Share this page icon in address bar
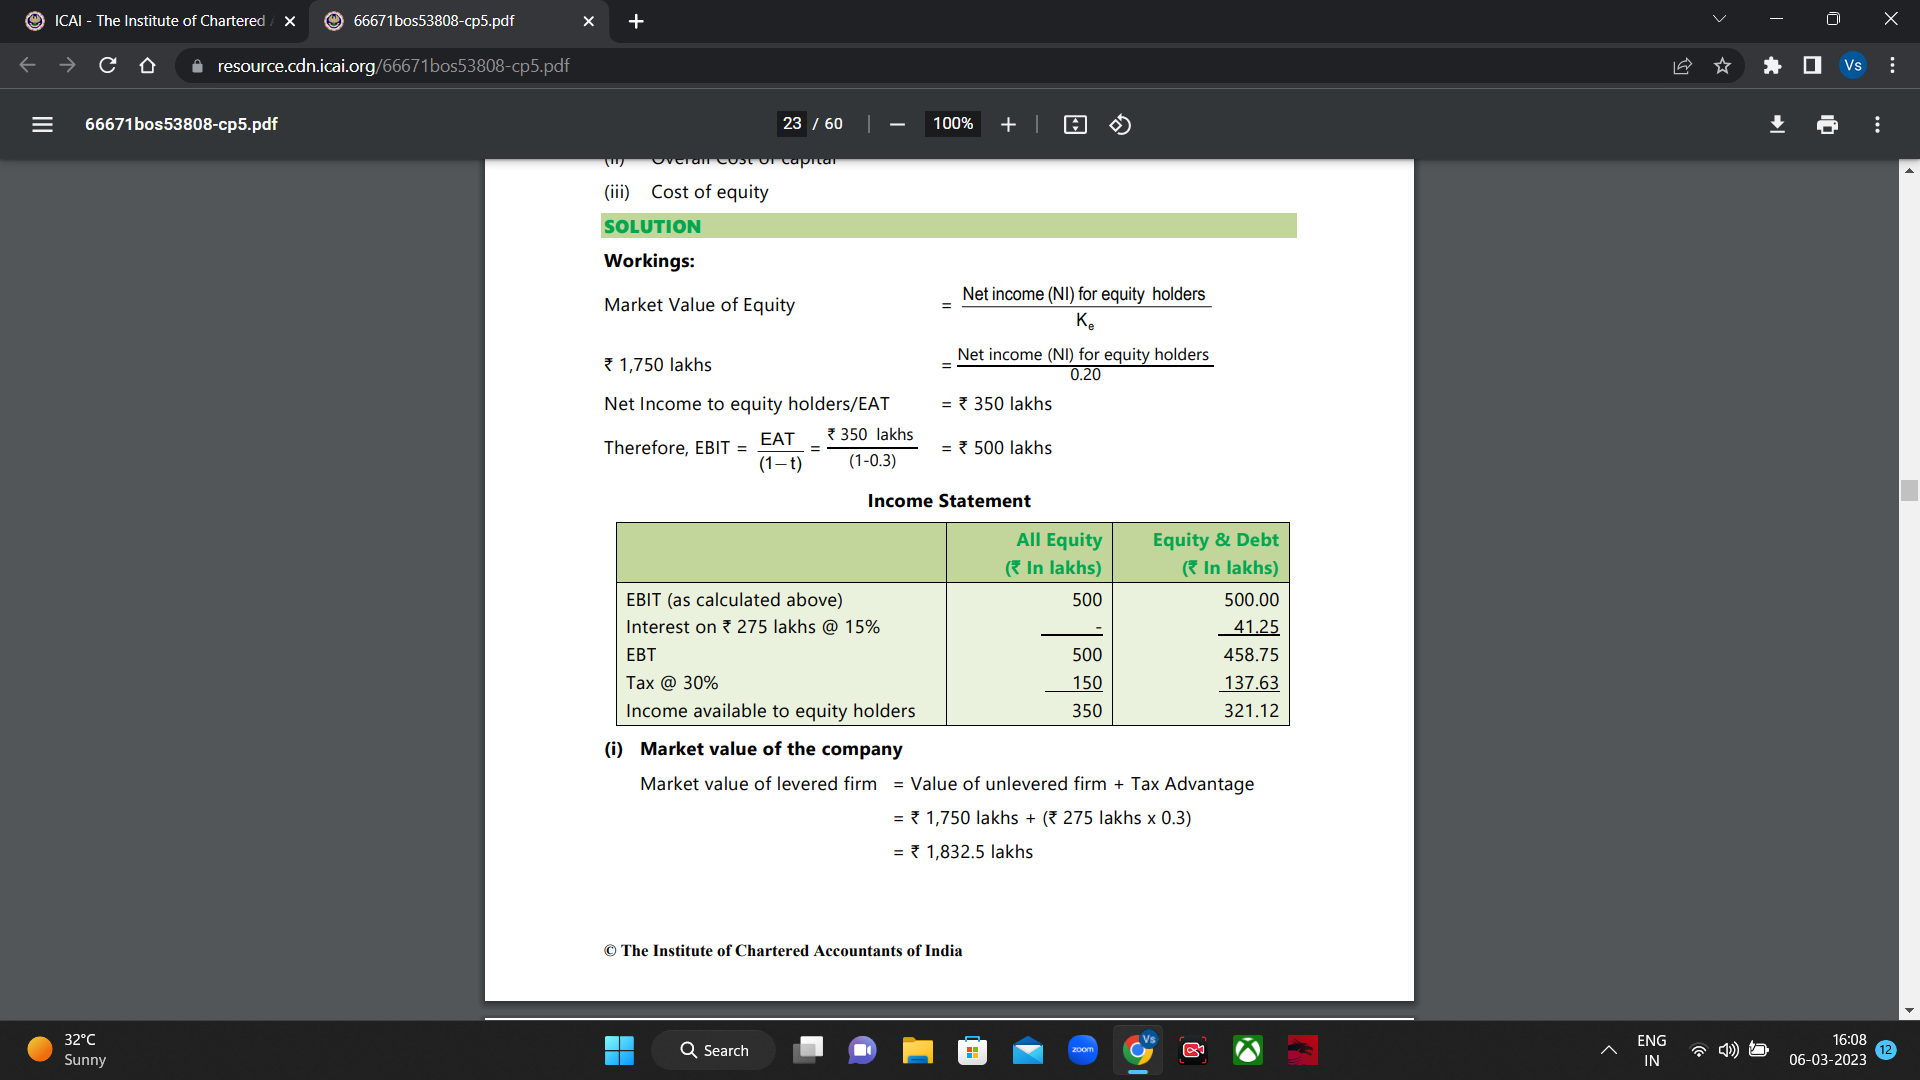The image size is (1920, 1080). 1682,65
